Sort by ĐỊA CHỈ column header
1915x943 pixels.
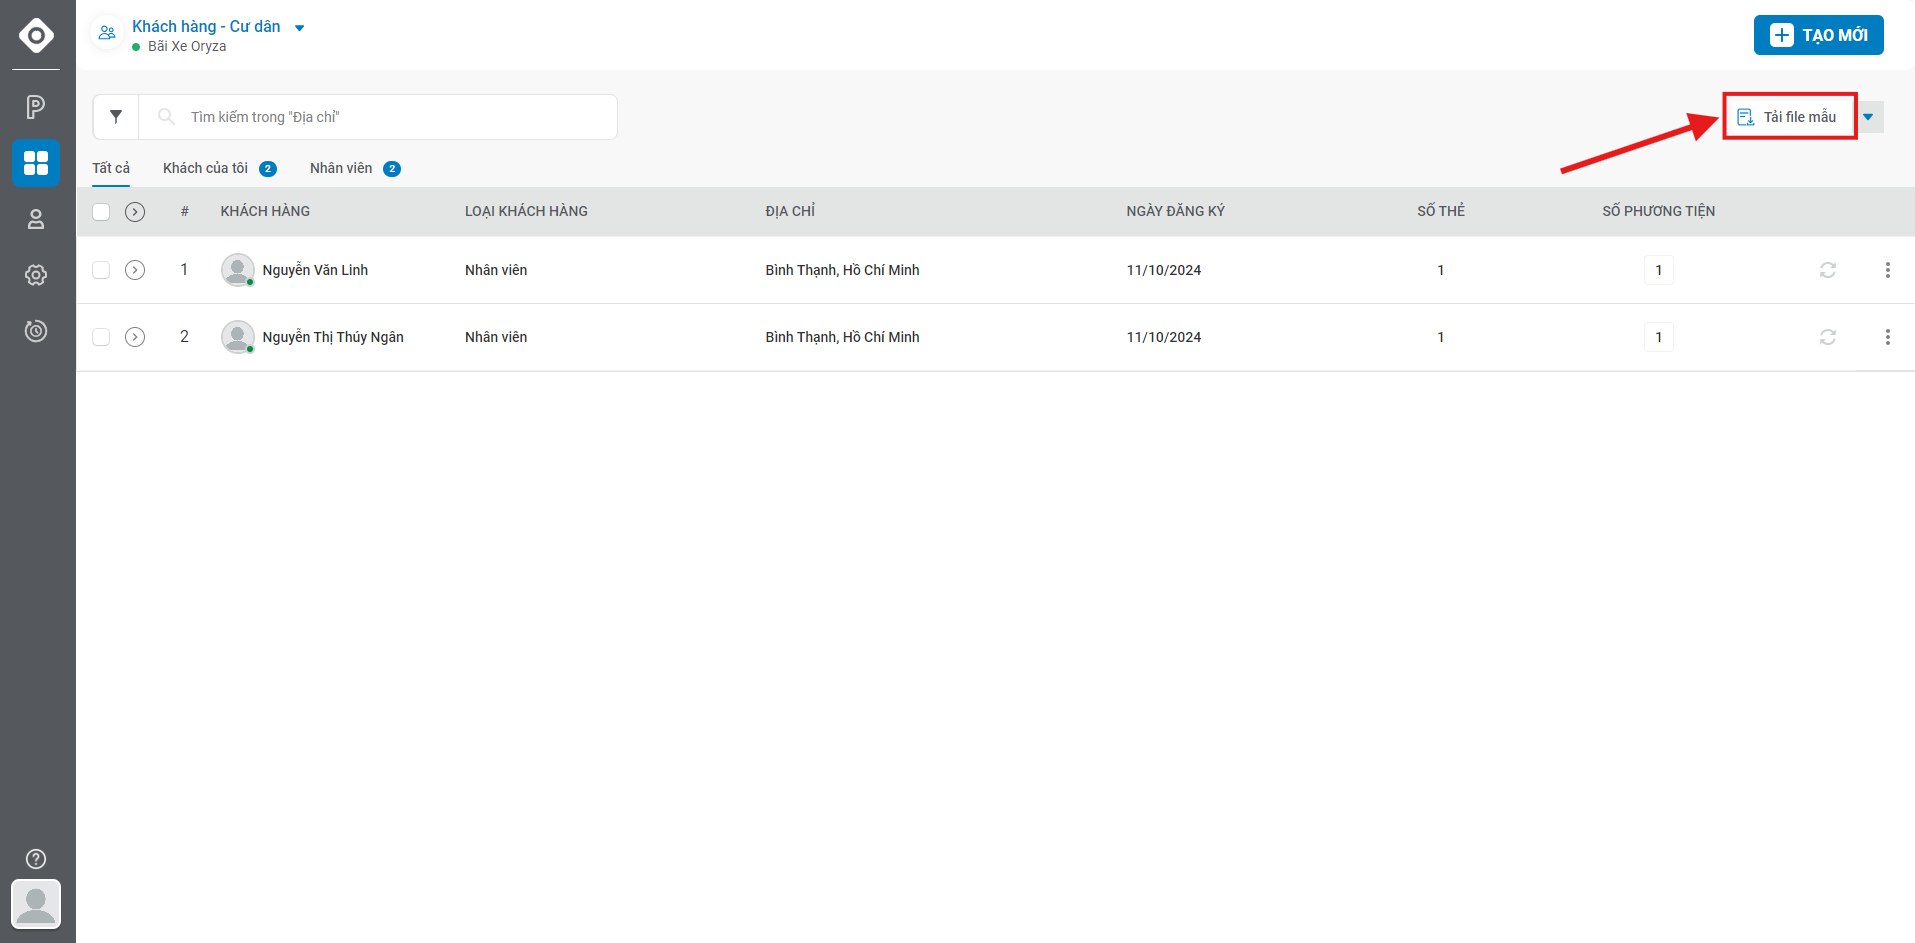click(x=790, y=211)
